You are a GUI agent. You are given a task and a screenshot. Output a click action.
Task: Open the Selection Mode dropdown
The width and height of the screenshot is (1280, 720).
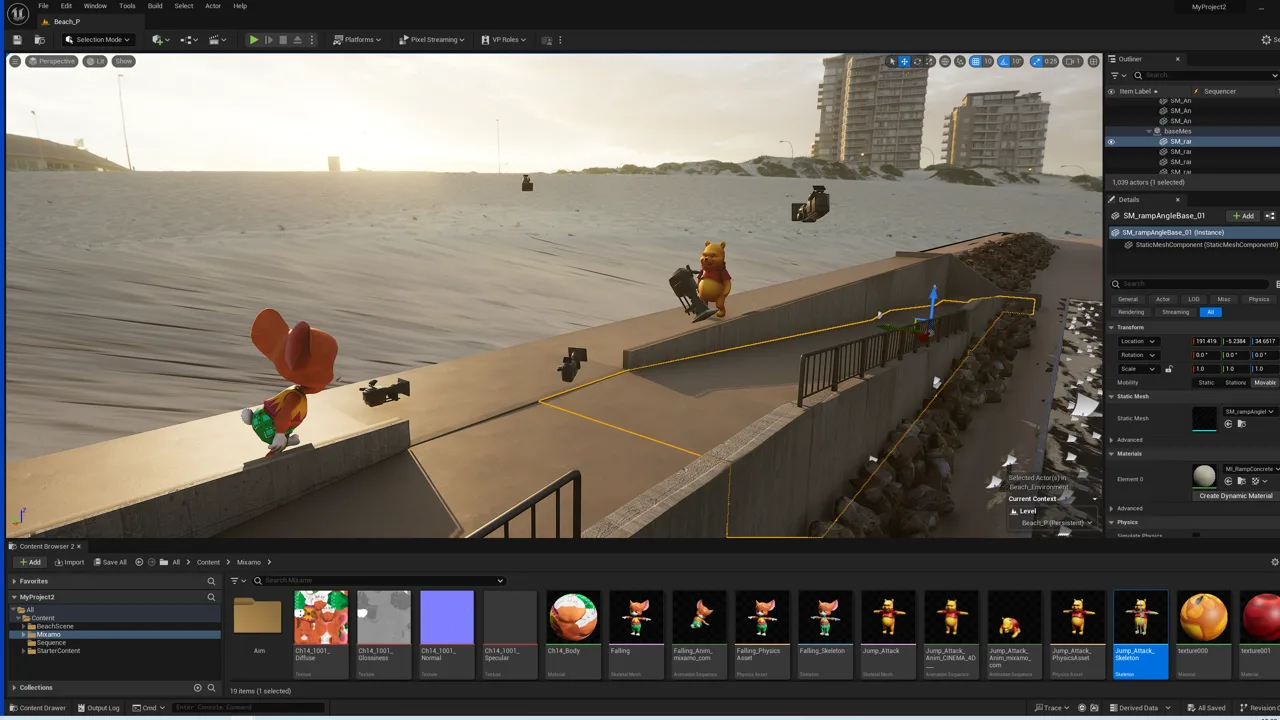point(98,40)
